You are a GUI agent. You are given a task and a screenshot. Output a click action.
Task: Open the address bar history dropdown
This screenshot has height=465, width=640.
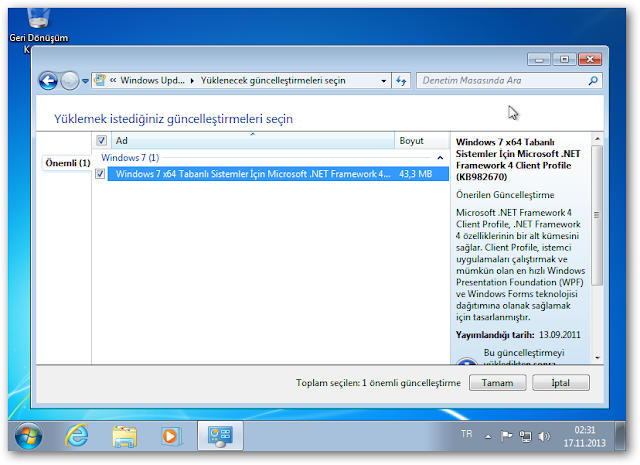[x=383, y=81]
